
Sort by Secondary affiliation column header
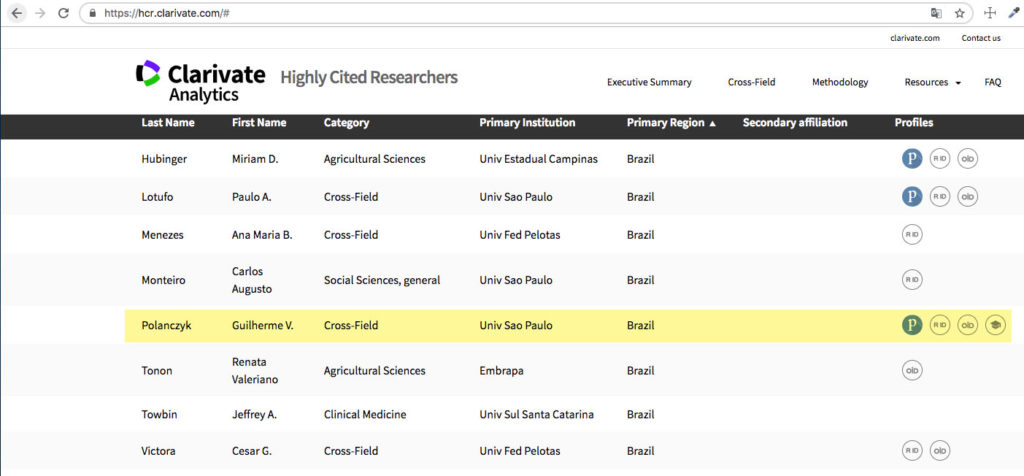click(795, 123)
